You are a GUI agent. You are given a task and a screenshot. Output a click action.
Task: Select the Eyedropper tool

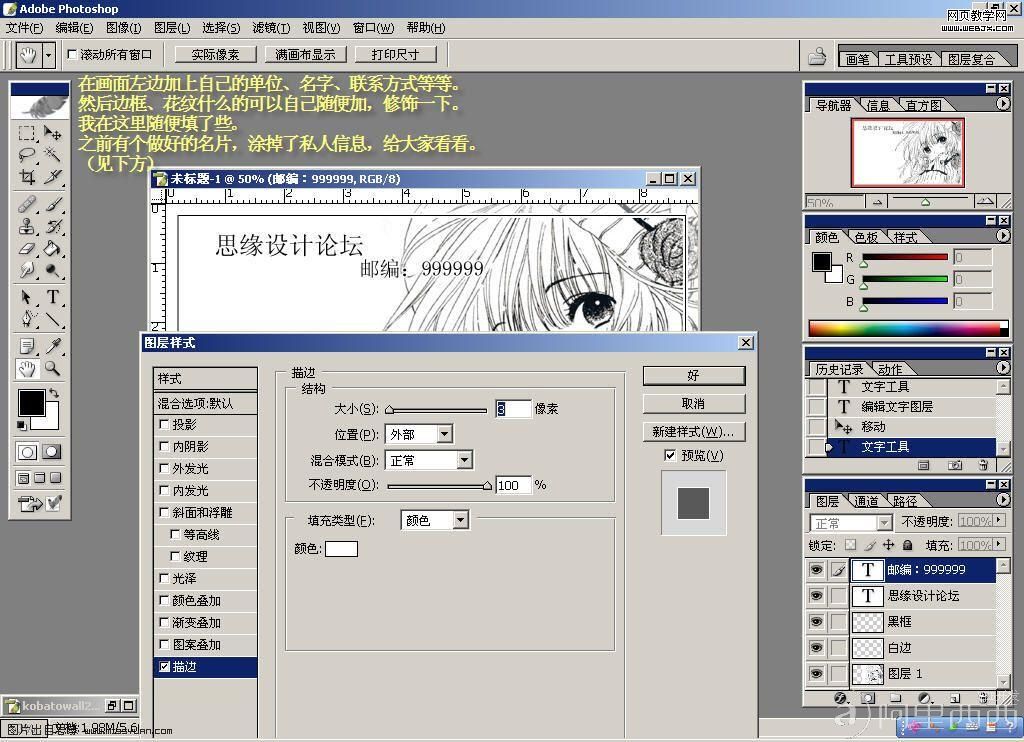pos(53,346)
